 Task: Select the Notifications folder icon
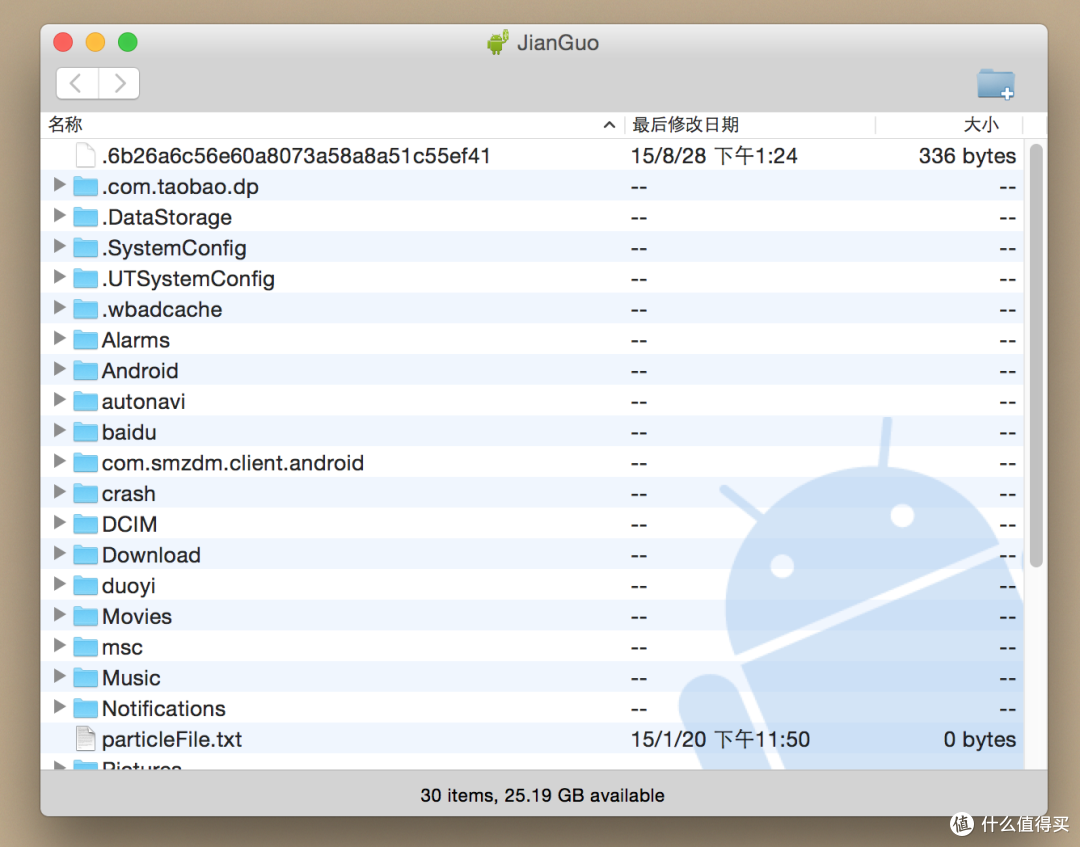click(85, 709)
